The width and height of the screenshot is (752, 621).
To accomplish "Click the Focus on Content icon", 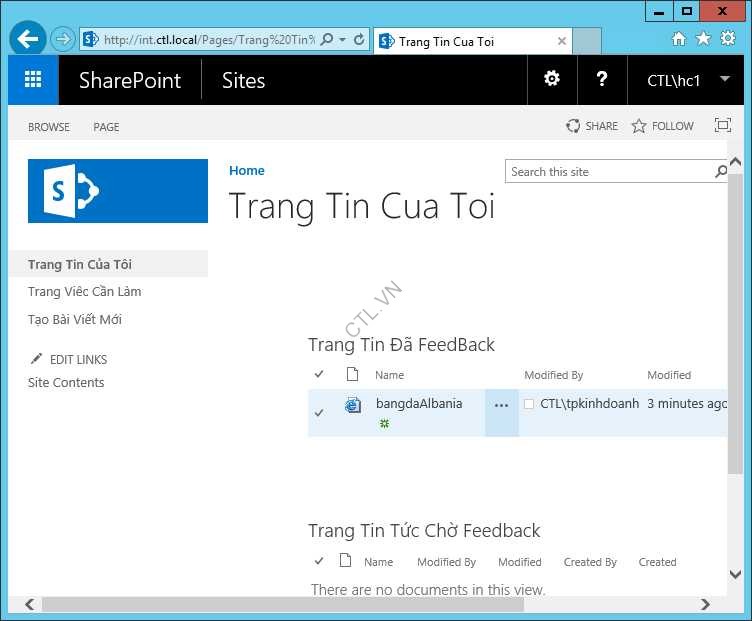I will pos(722,126).
